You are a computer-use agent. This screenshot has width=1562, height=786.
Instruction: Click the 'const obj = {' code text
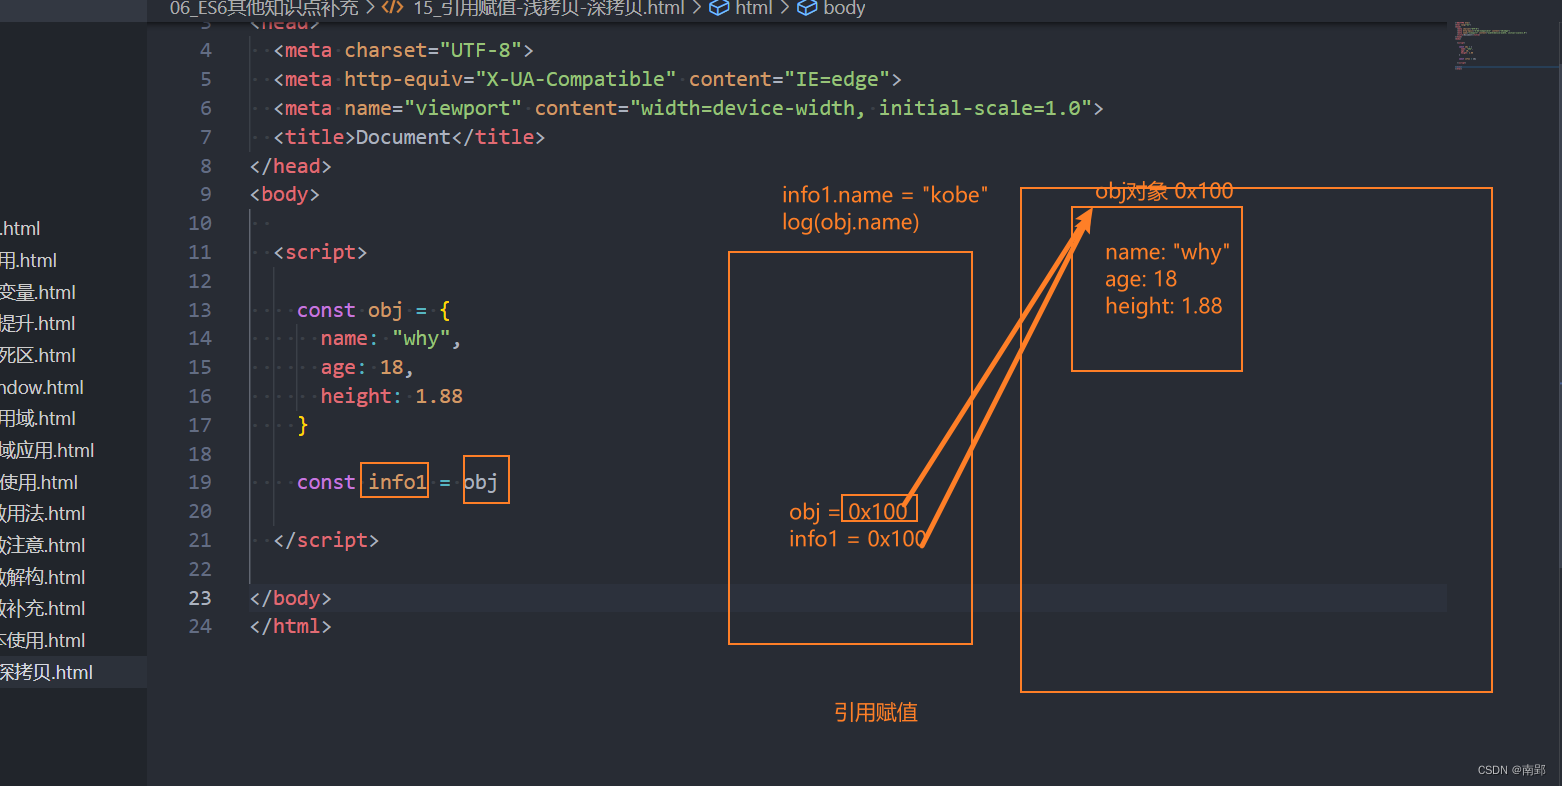(x=374, y=310)
